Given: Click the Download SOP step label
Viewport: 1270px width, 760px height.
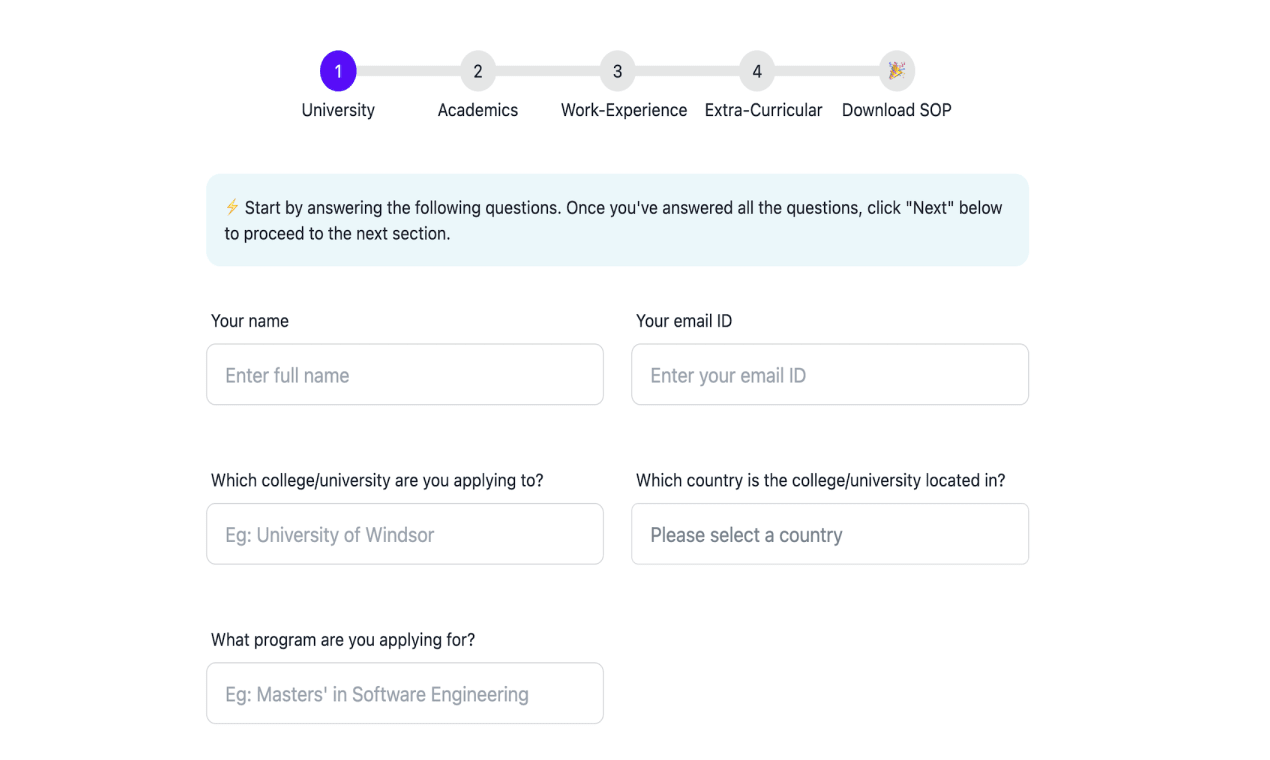Looking at the screenshot, I should pyautogui.click(x=897, y=110).
